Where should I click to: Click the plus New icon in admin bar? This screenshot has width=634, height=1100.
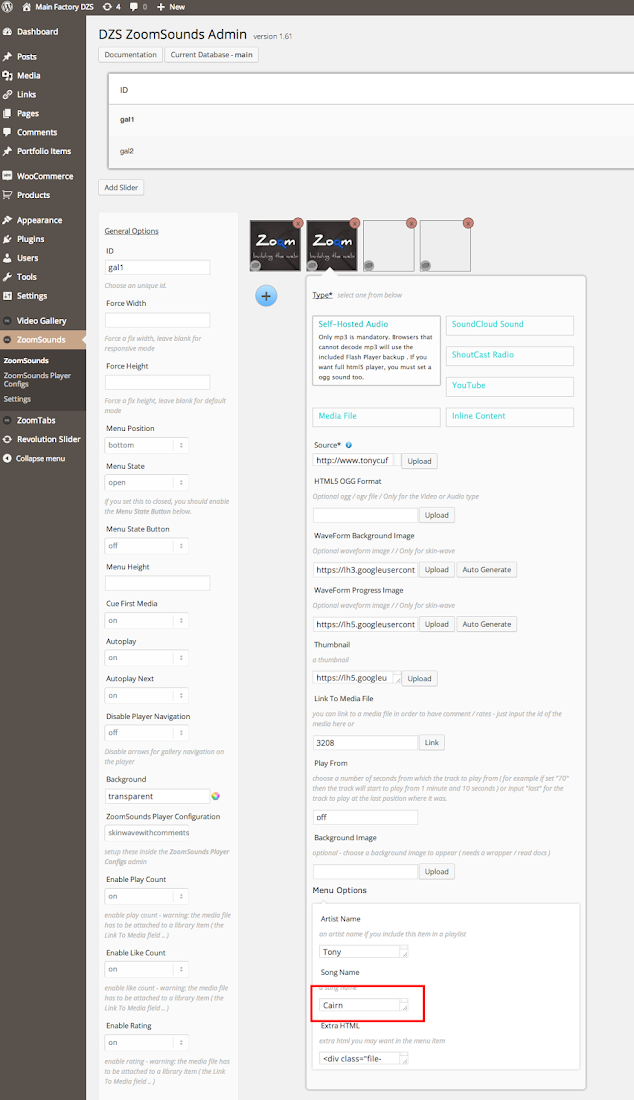(x=161, y=6)
